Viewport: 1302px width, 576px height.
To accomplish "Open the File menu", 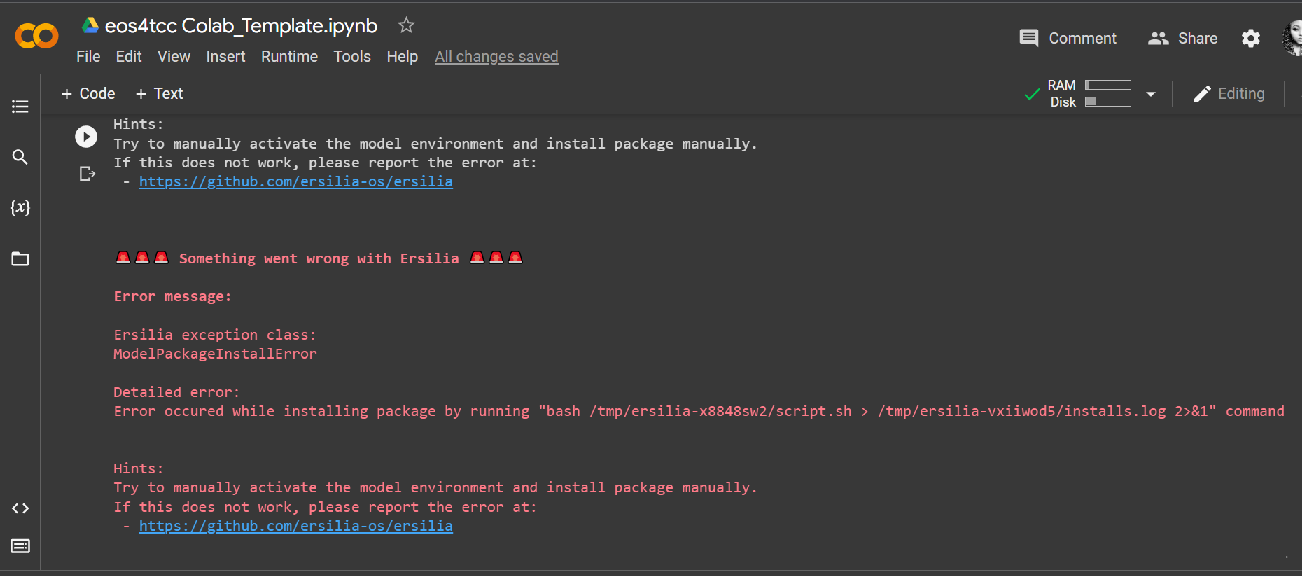I will click(88, 56).
